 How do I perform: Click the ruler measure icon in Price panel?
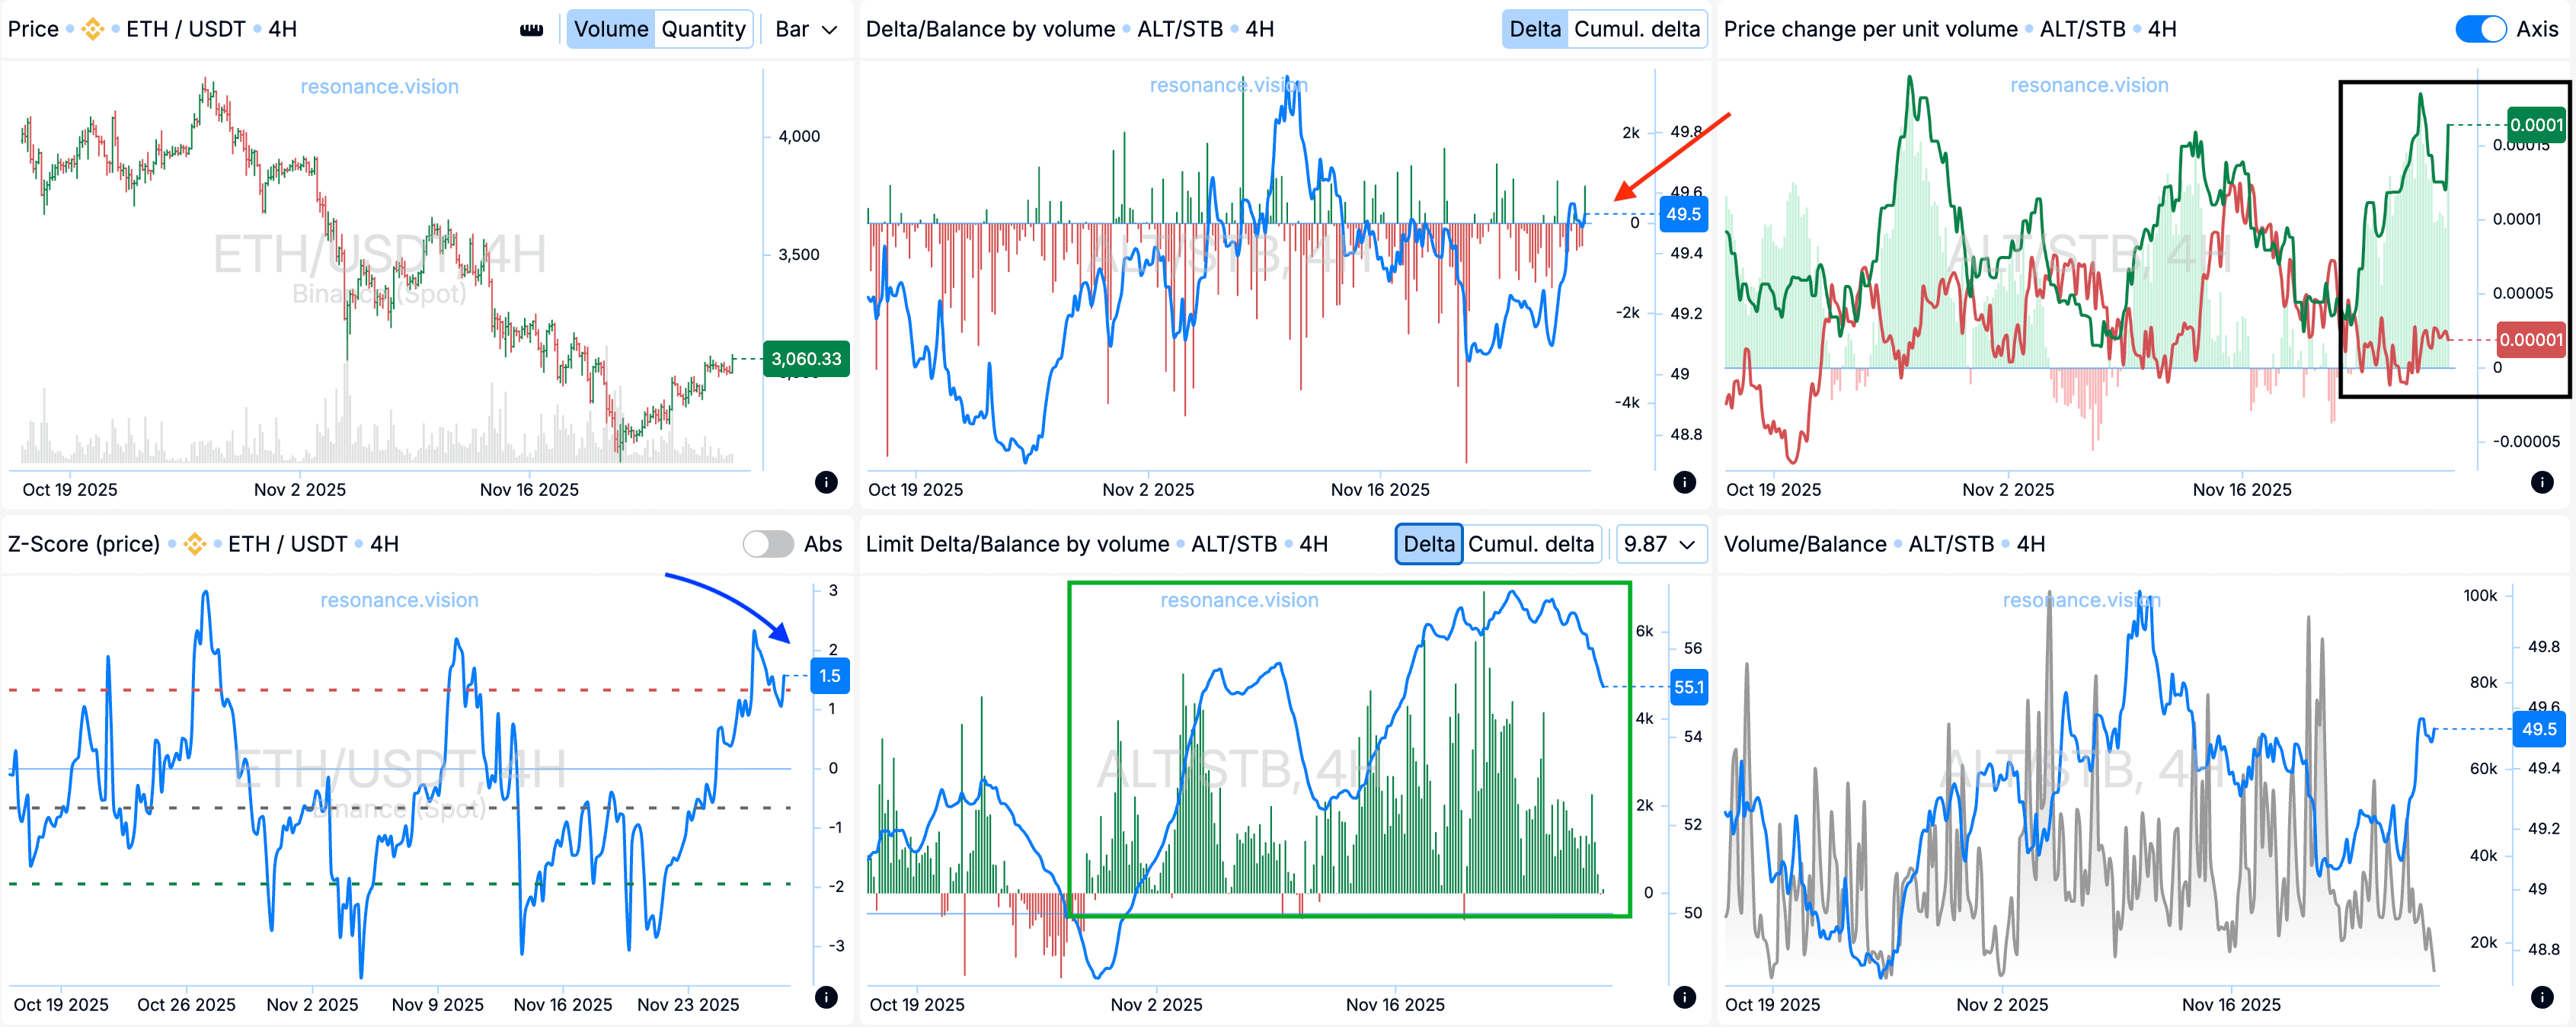click(531, 30)
